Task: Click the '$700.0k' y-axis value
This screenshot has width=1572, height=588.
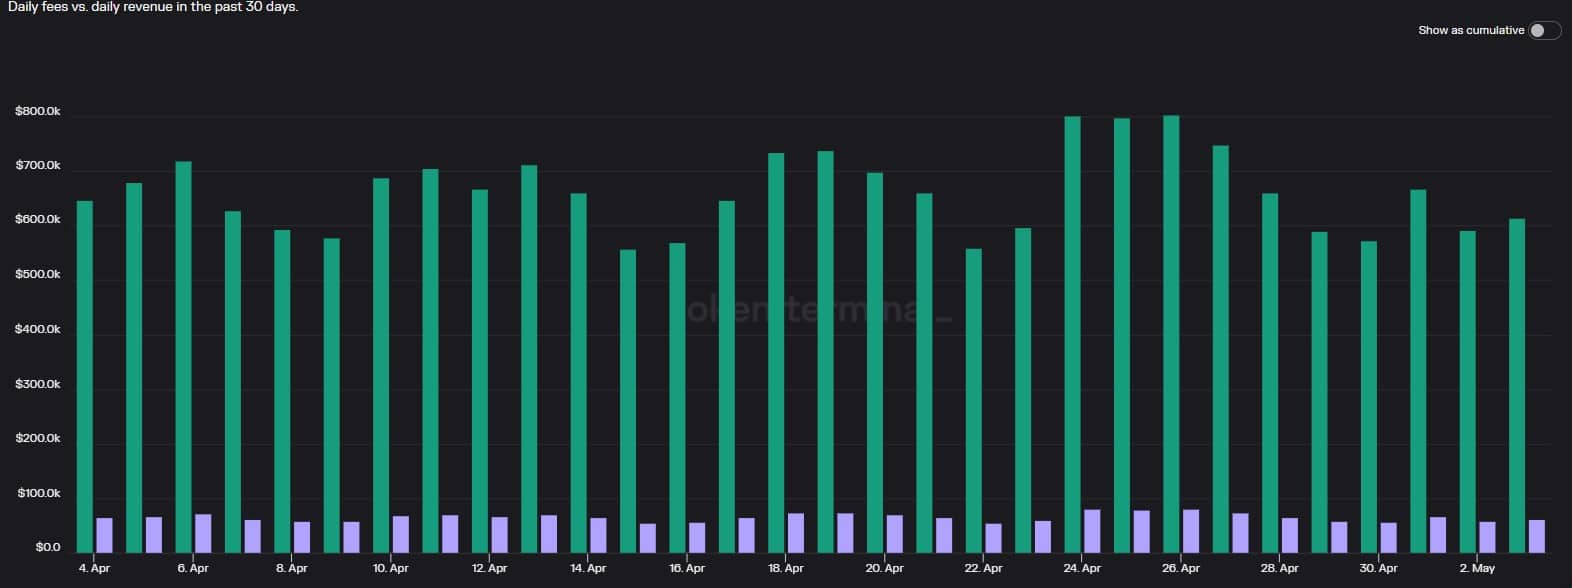Action: click(x=38, y=165)
